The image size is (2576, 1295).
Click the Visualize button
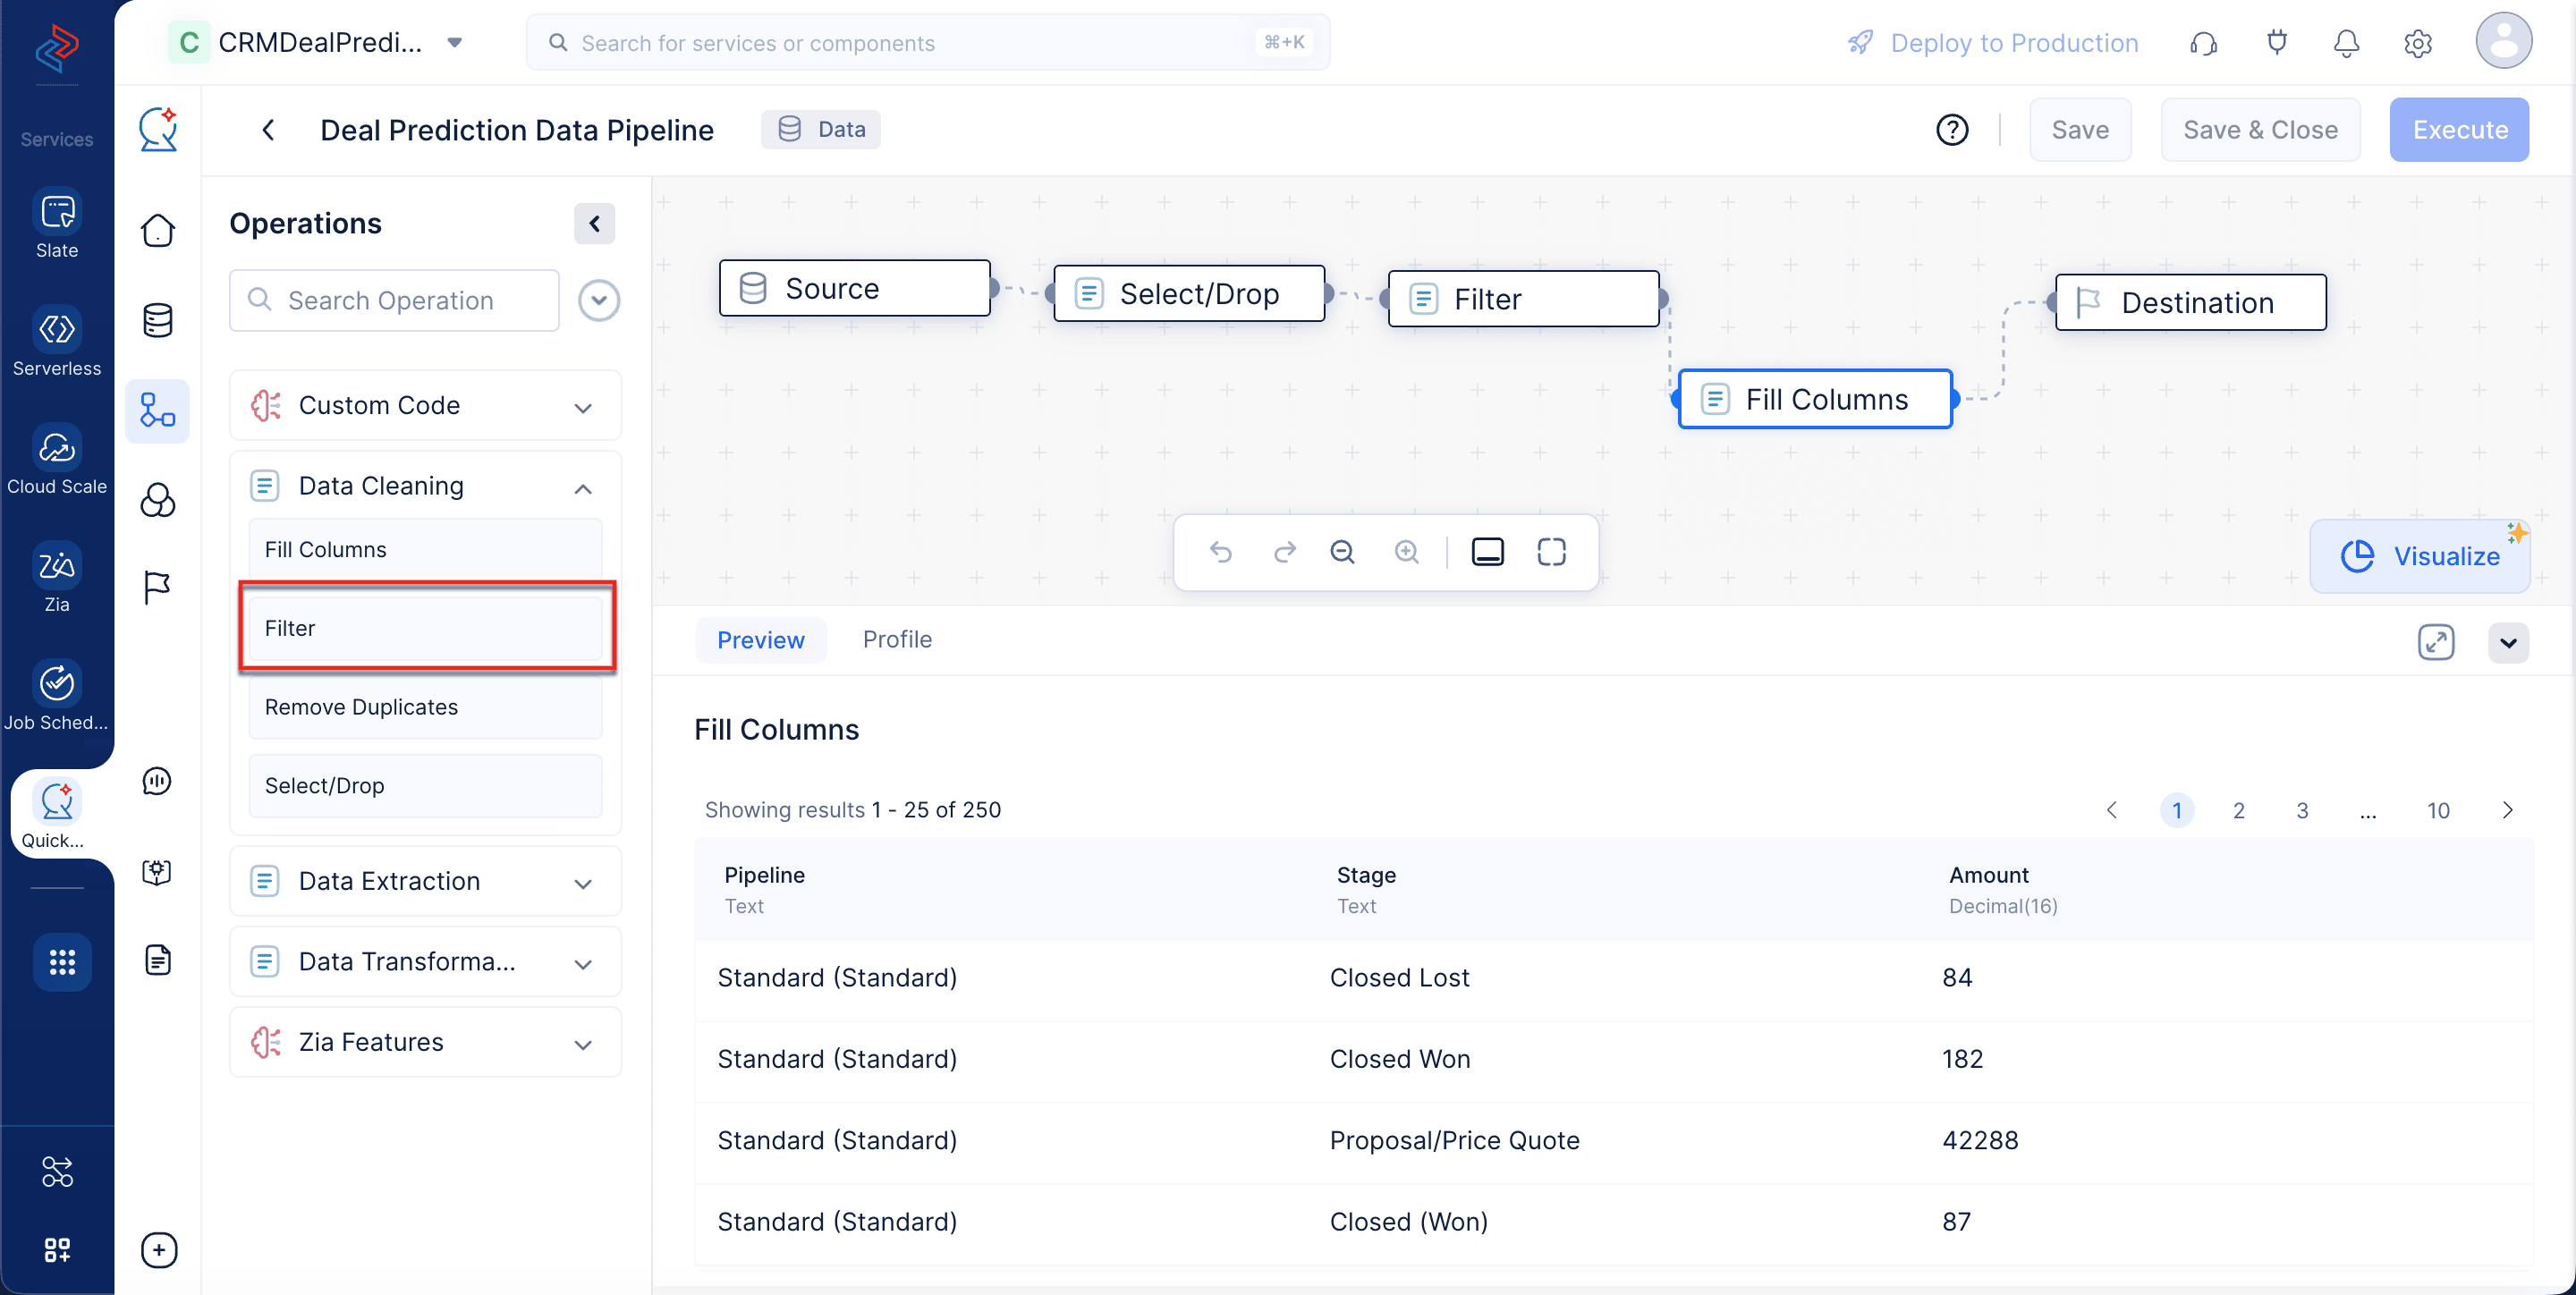[x=2420, y=556]
